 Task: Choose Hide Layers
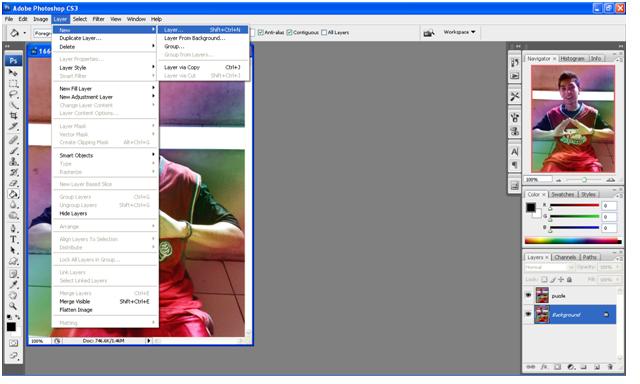[105, 213]
